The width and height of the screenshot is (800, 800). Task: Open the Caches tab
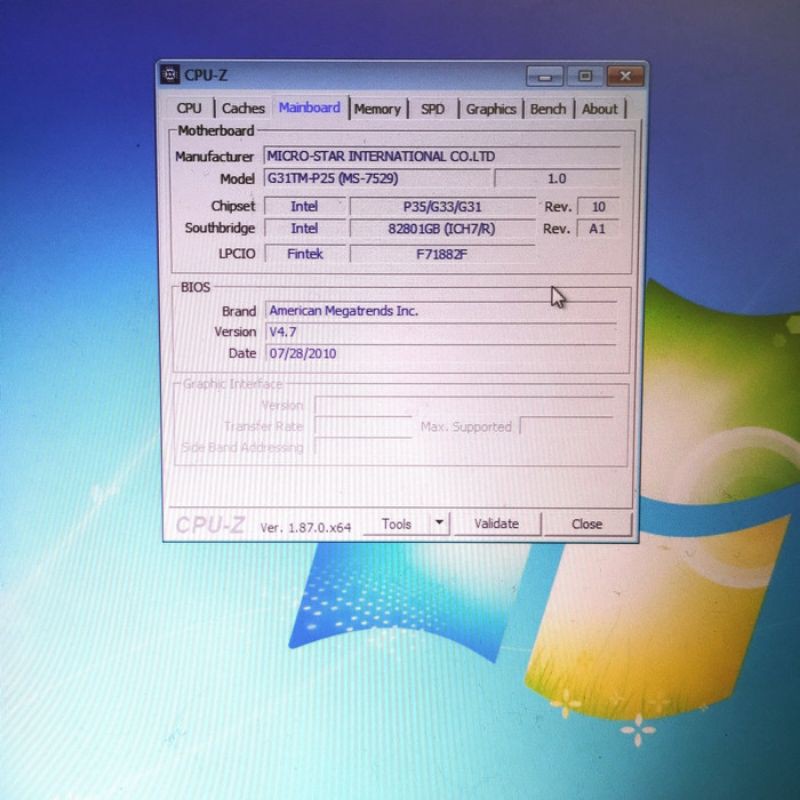[x=243, y=108]
